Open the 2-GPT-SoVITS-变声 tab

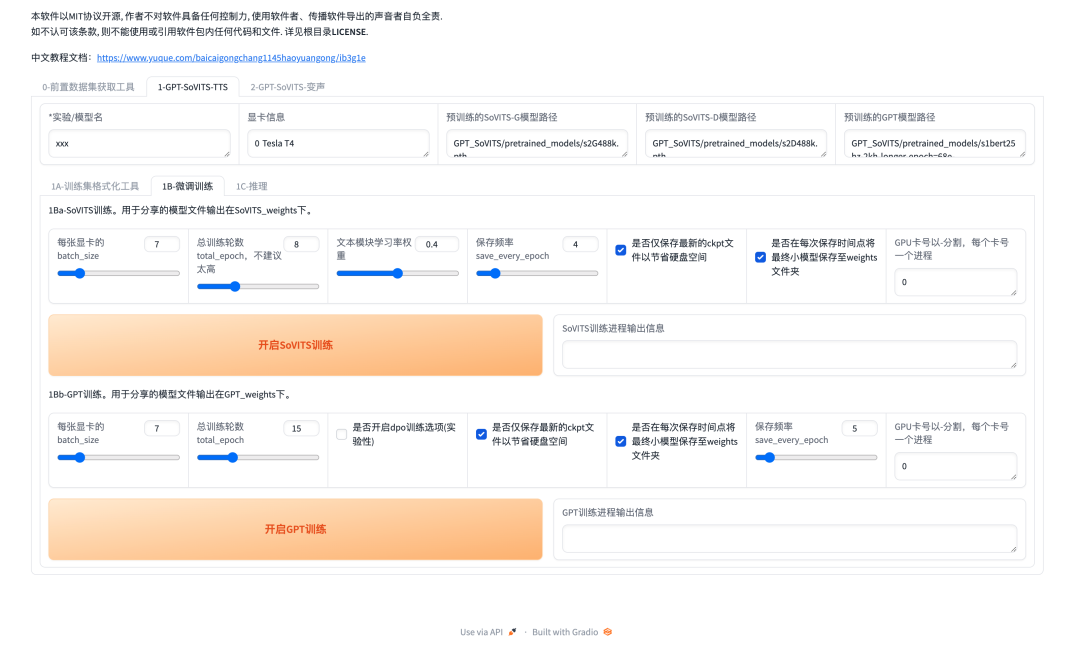click(287, 87)
